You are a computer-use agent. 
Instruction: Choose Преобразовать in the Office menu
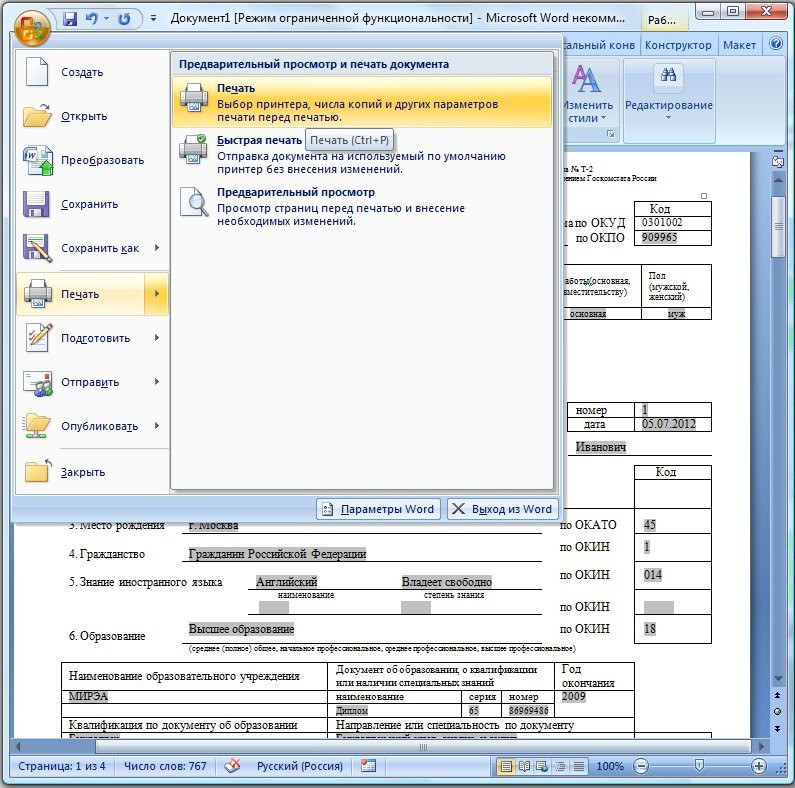(93, 160)
